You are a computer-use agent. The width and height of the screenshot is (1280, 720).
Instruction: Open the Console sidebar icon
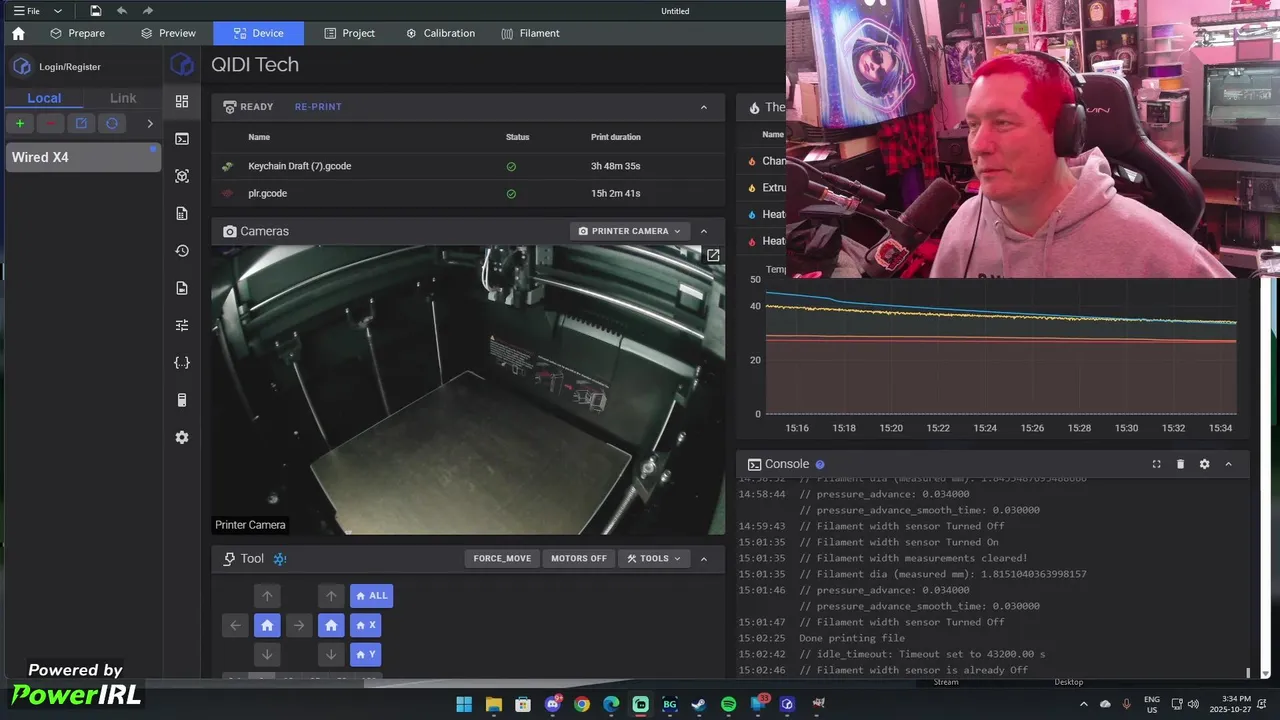click(182, 138)
